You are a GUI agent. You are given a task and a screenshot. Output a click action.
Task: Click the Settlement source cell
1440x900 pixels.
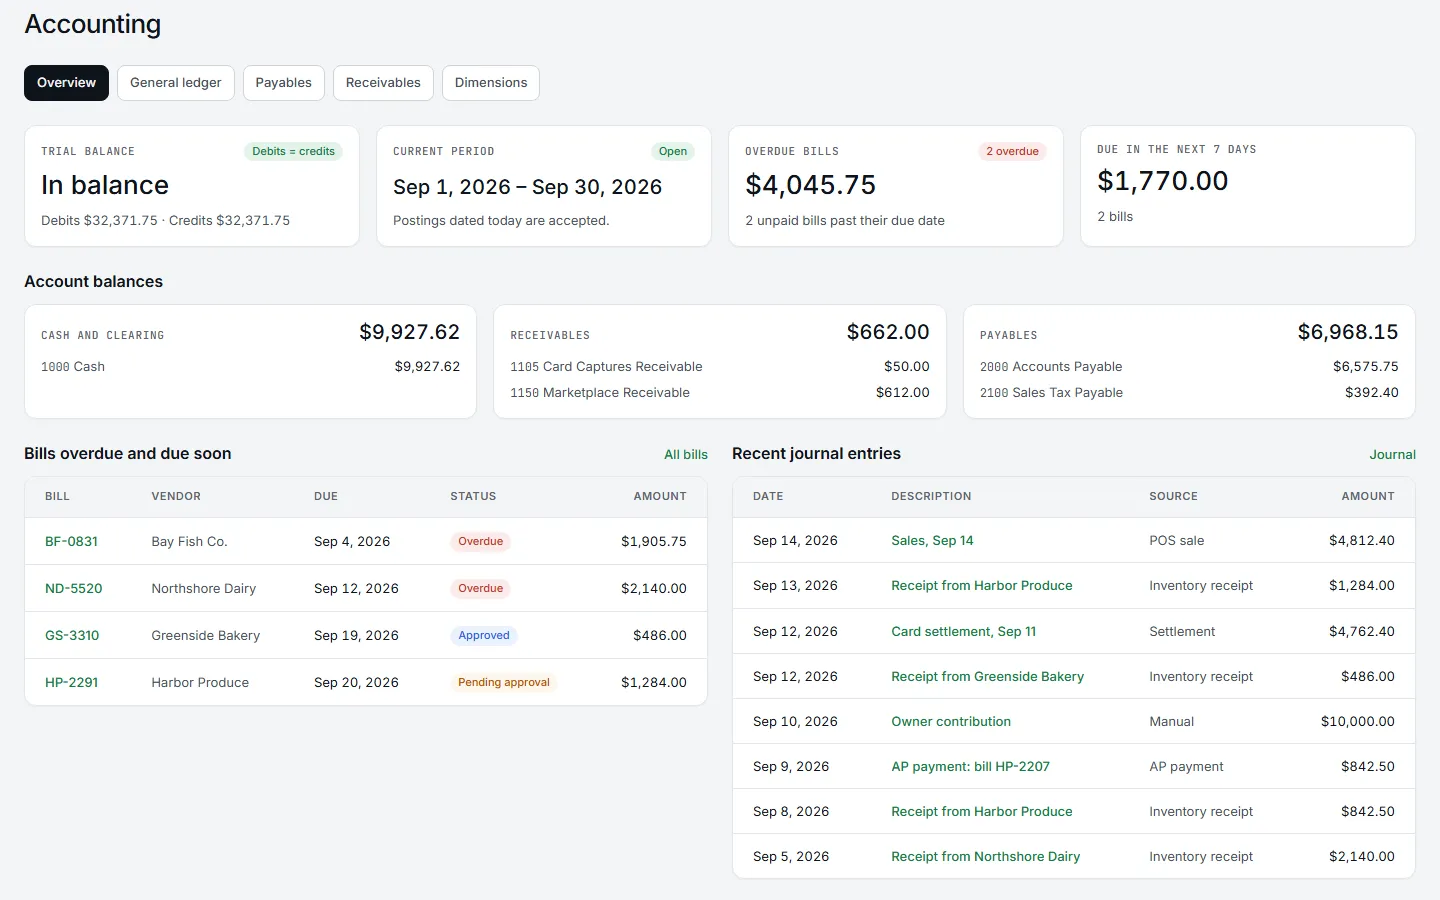1182,631
